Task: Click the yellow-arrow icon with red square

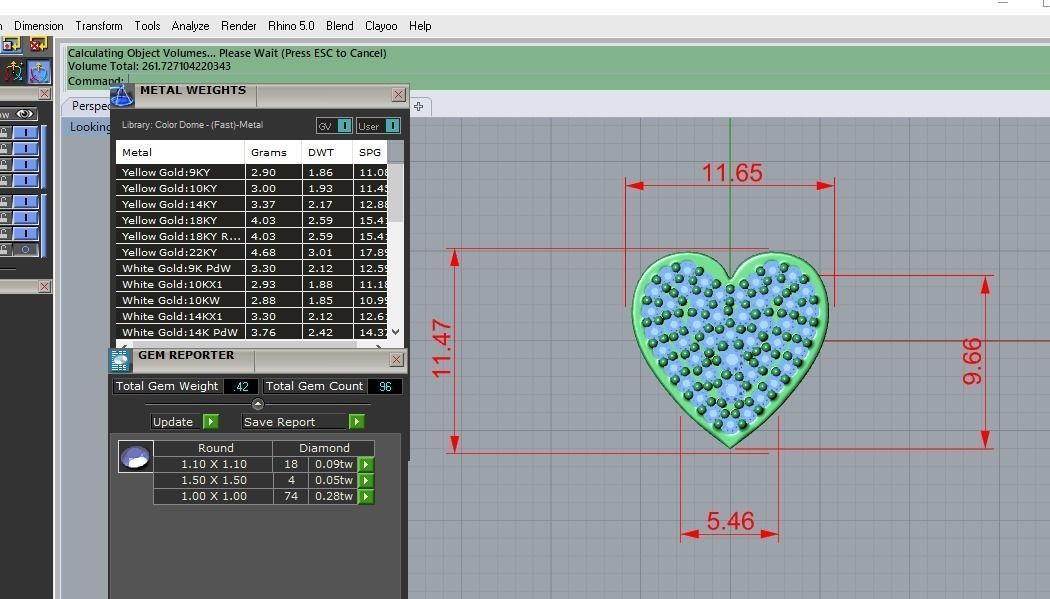Action: click(11, 45)
